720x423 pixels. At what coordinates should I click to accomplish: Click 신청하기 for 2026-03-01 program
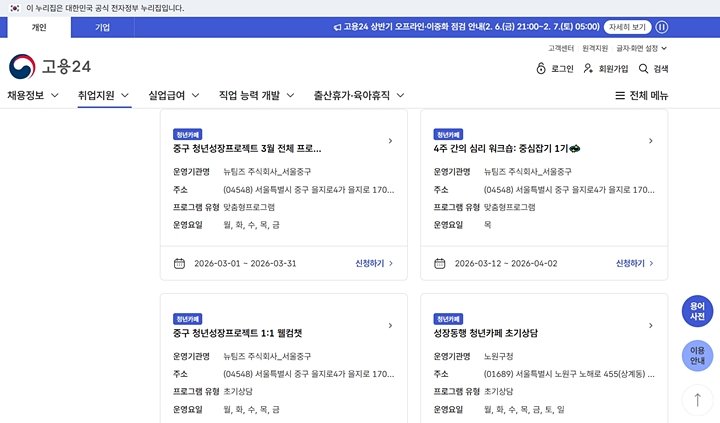374,263
